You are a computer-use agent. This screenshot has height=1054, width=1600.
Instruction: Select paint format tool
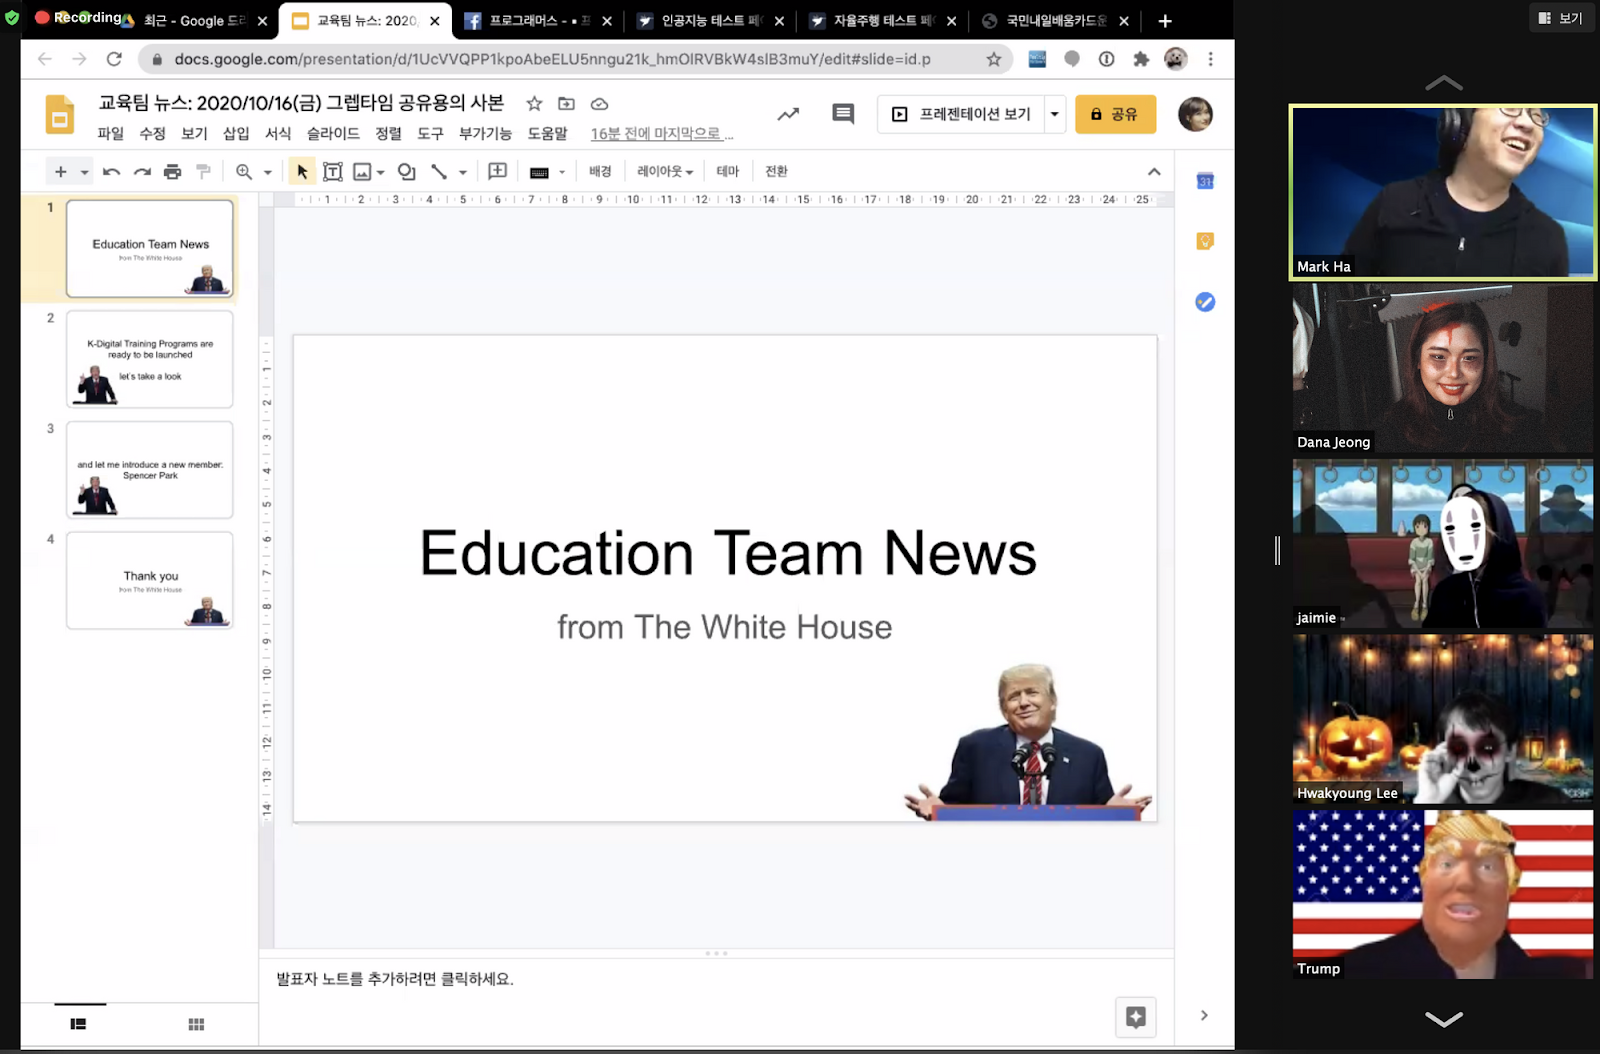[203, 172]
